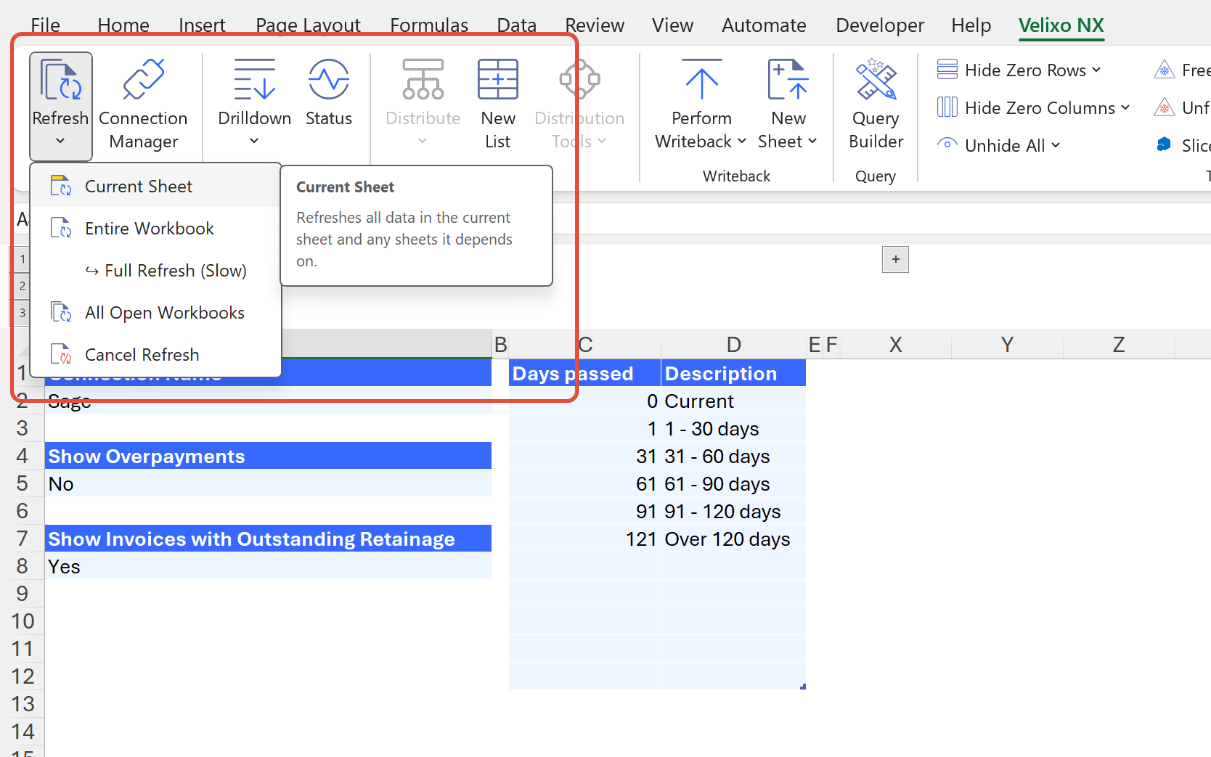Screen dimensions: 1211x757
Task: Select row 13 header
Action: pyautogui.click(x=22, y=703)
